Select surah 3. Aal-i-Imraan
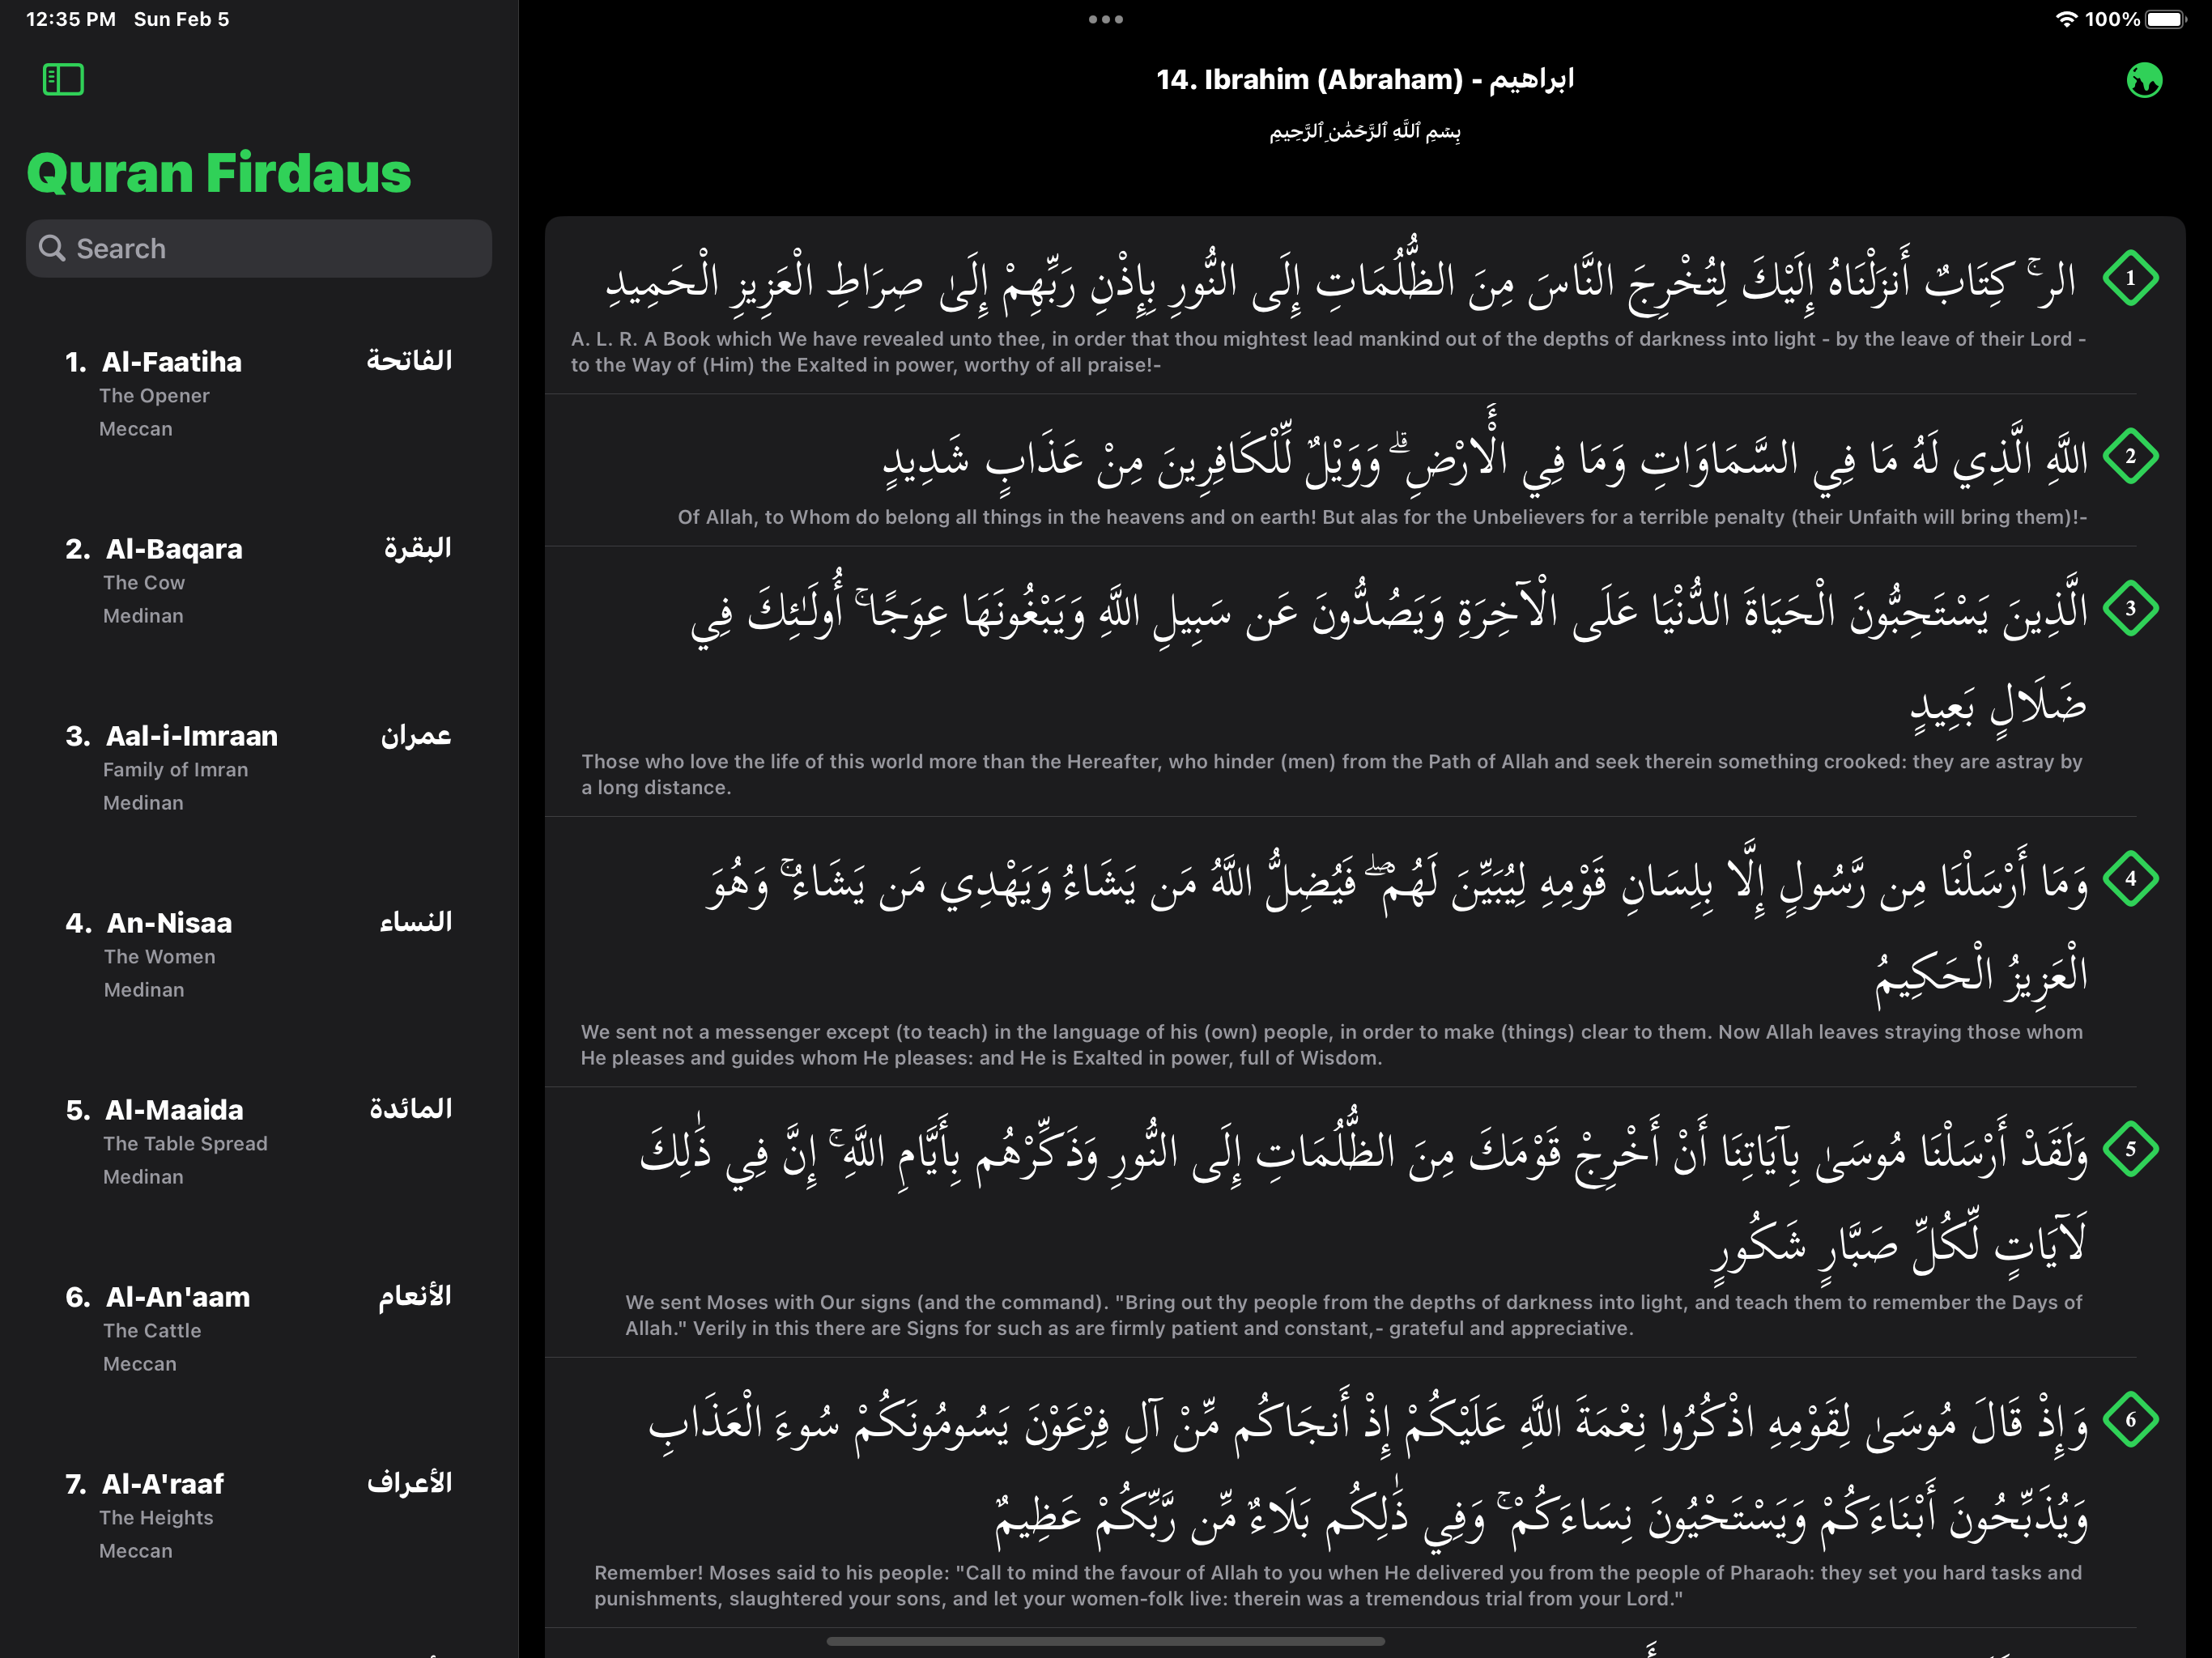Image resolution: width=2212 pixels, height=1658 pixels. tap(259, 768)
